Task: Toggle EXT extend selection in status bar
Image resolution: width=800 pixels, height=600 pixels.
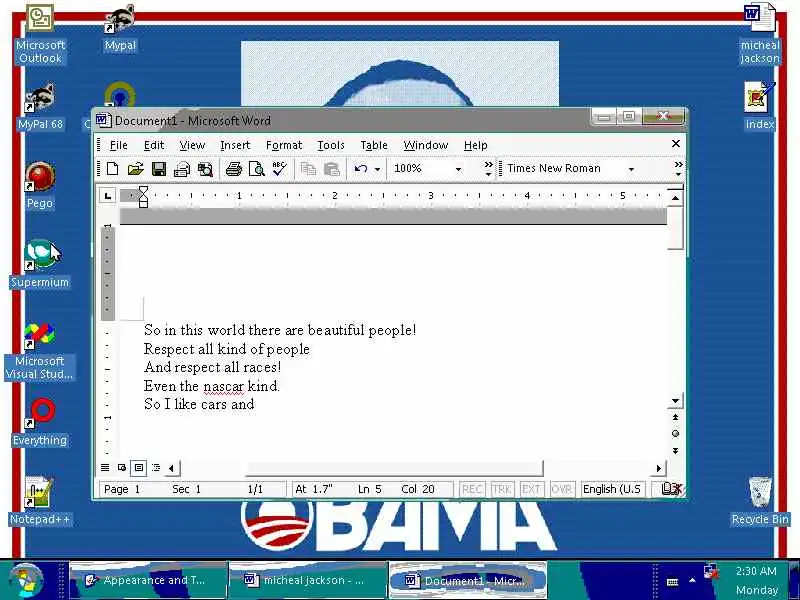Action: pos(531,489)
